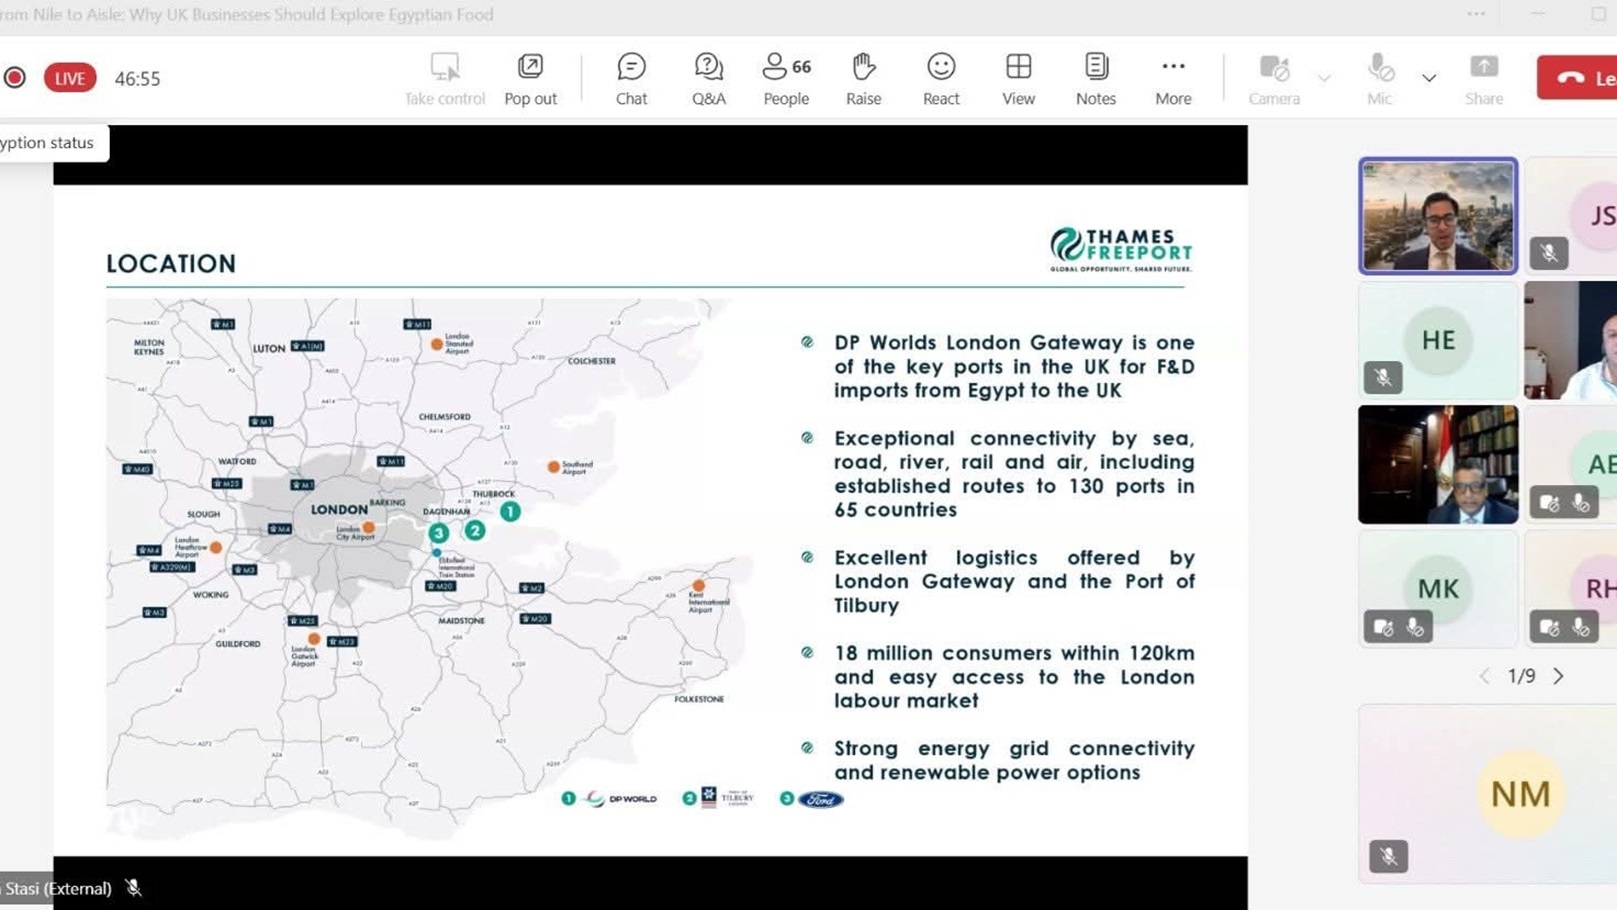The width and height of the screenshot is (1617, 910).
Task: Click the red Leave button
Action: coord(1580,78)
